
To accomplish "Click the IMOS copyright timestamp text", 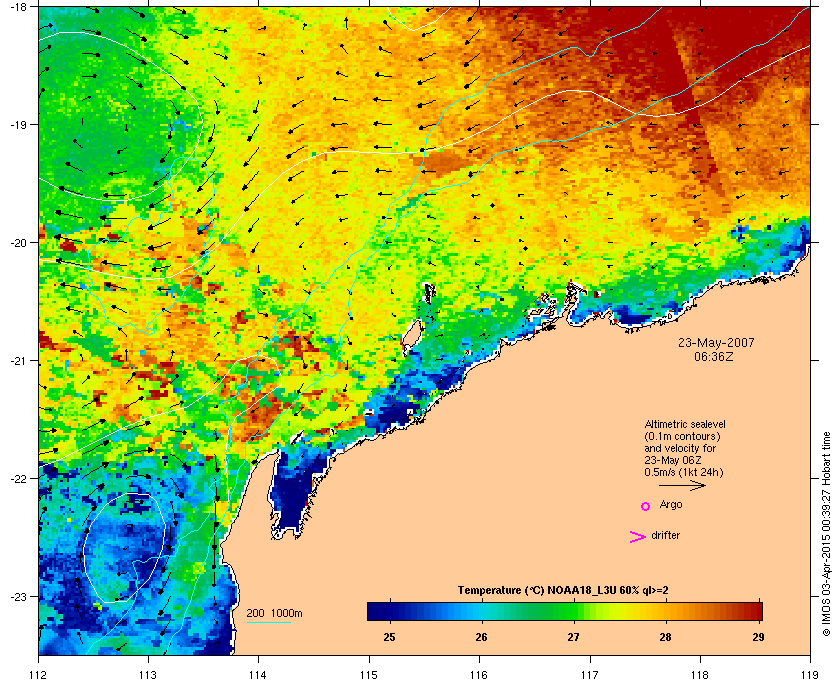I will coord(826,534).
